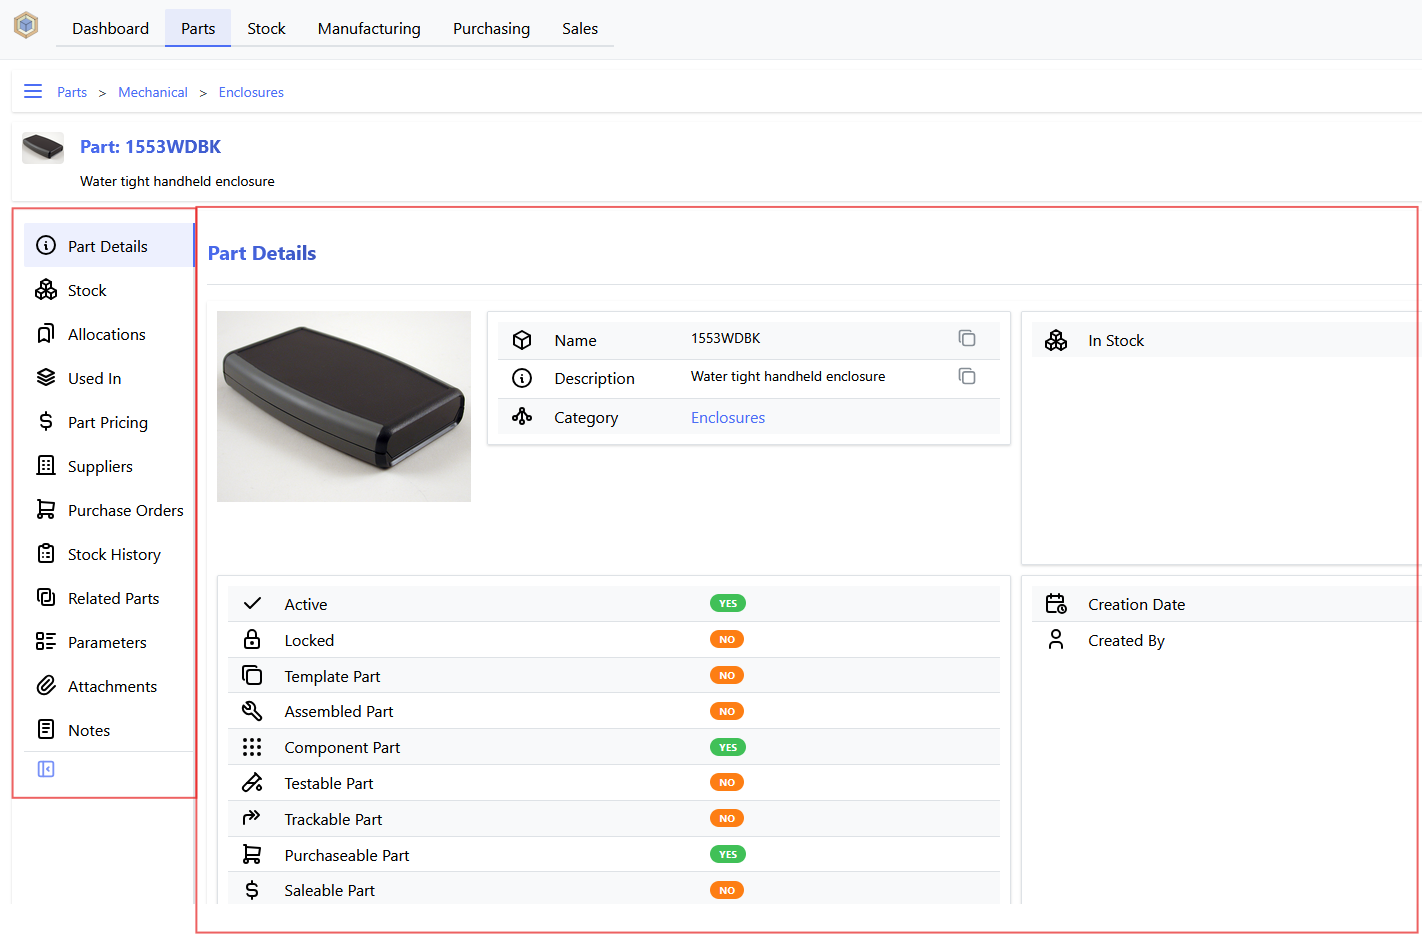
Task: Click the Active YES badge
Action: [x=728, y=603]
